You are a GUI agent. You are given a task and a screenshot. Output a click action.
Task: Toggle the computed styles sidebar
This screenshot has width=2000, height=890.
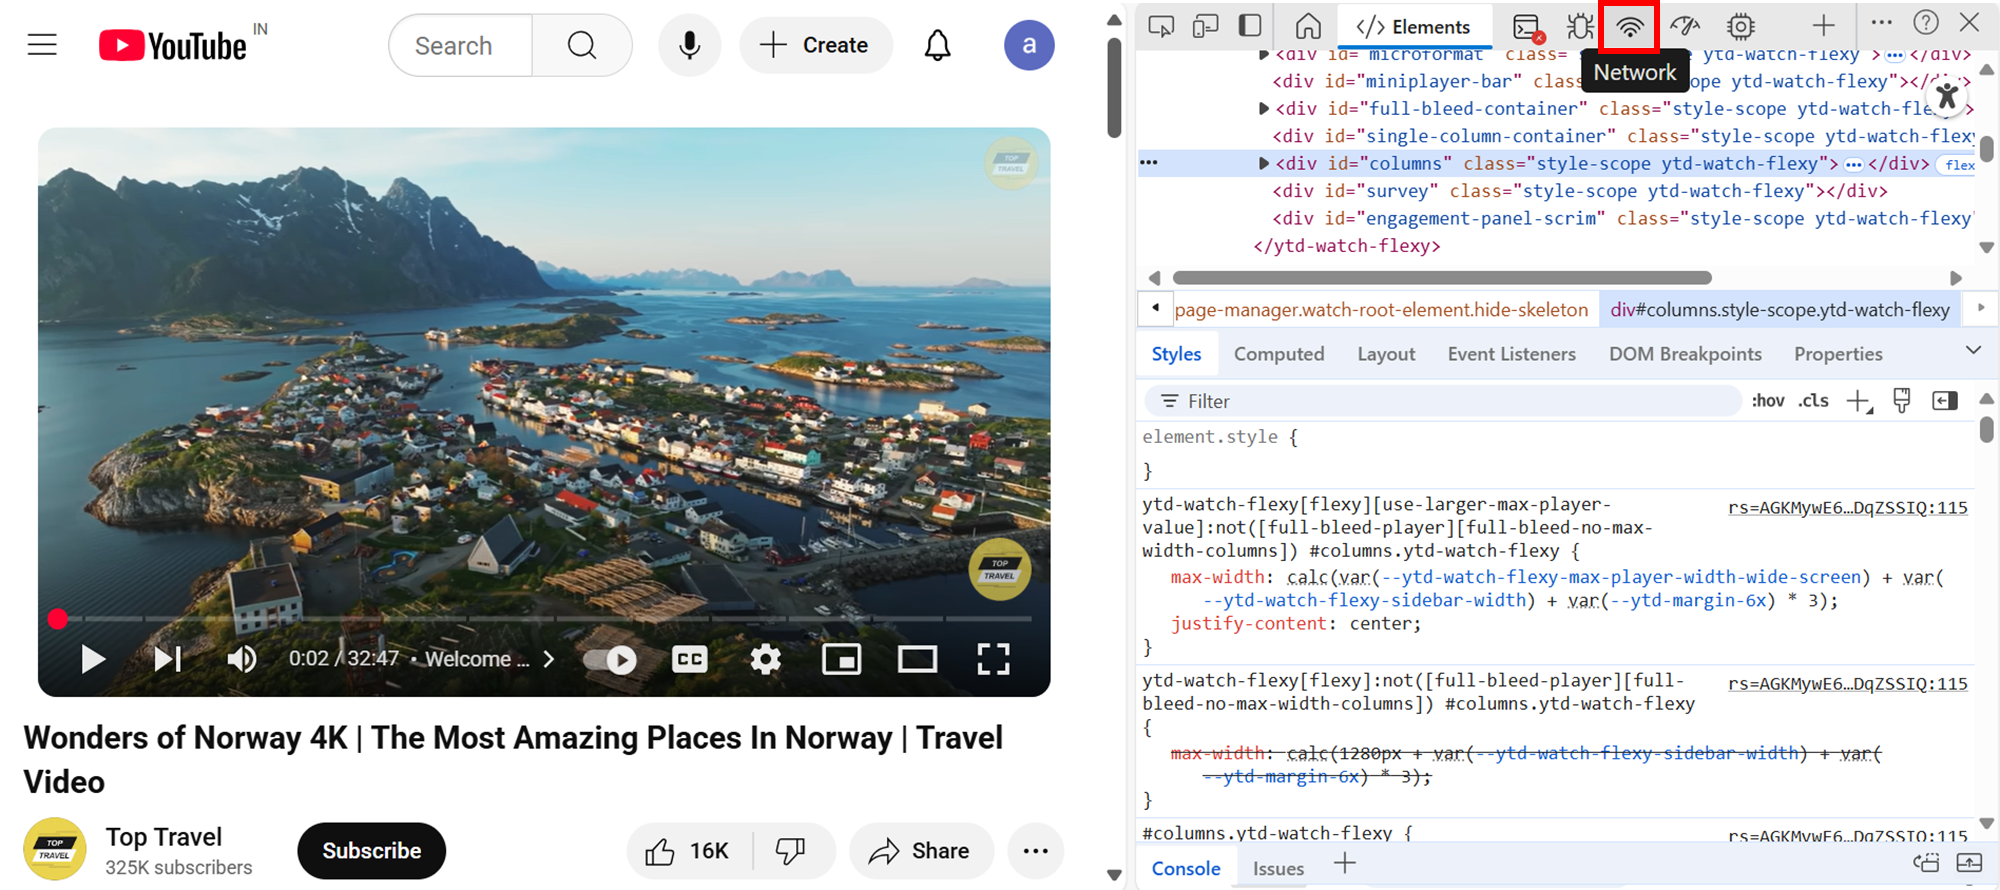(1945, 401)
